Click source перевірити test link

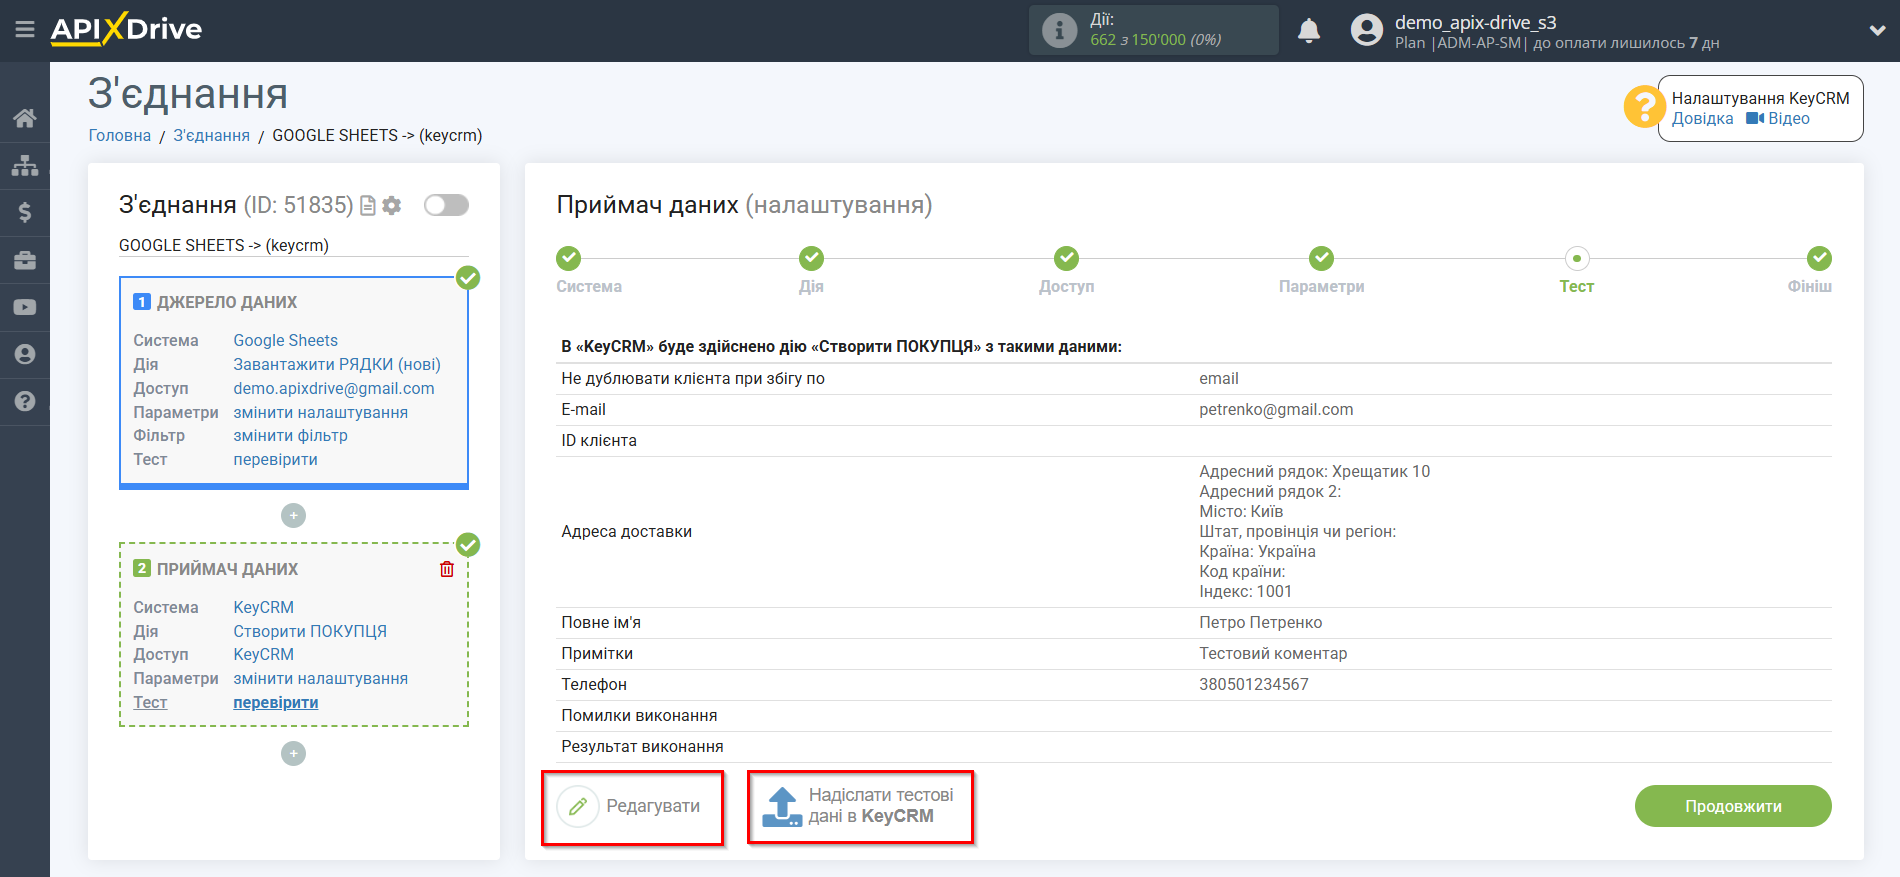point(276,460)
